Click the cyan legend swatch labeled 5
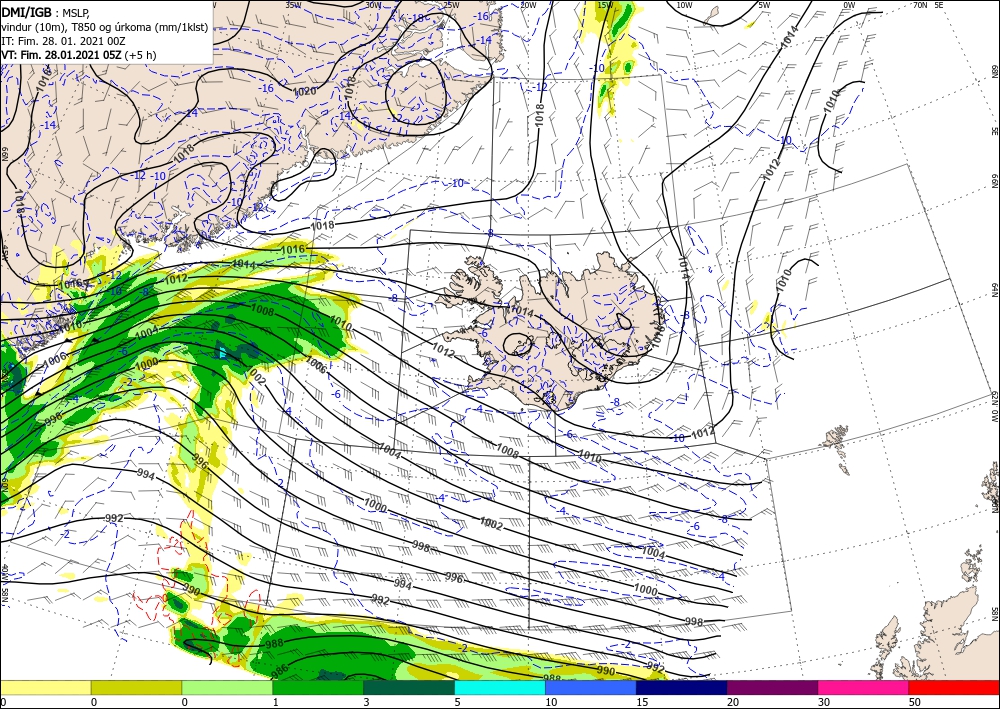Viewport: 1000px width, 709px height. [x=500, y=687]
